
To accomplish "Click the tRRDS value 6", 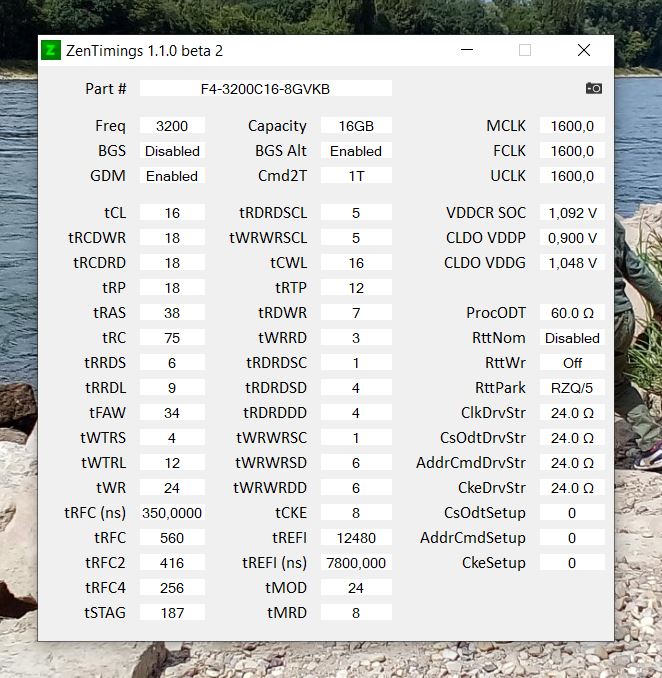I will (172, 363).
